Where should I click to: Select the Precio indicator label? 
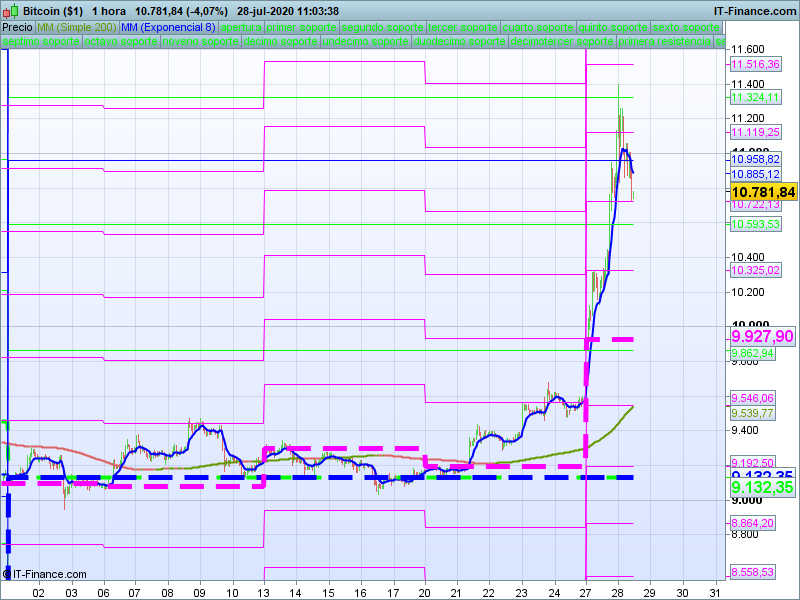pyautogui.click(x=17, y=27)
